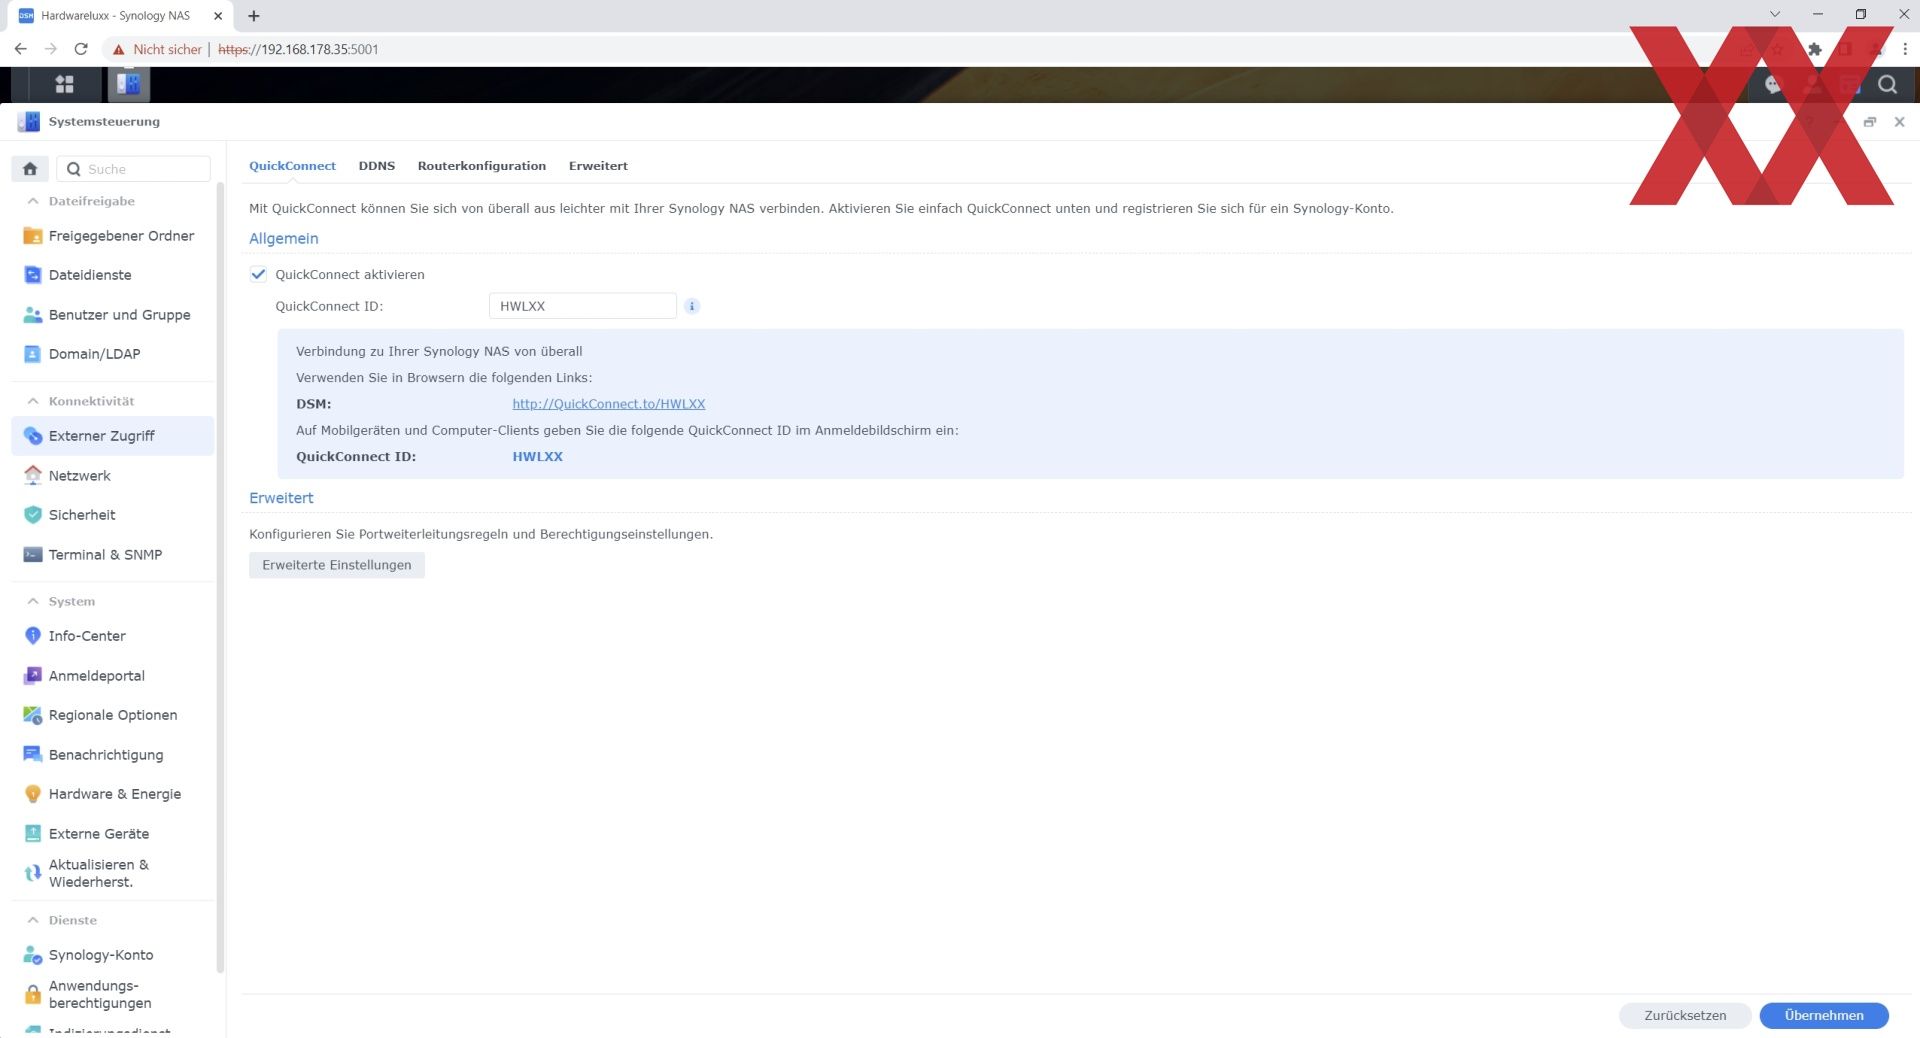The width and height of the screenshot is (1920, 1038).
Task: Click the Benachrichtigung icon
Action: [32, 755]
